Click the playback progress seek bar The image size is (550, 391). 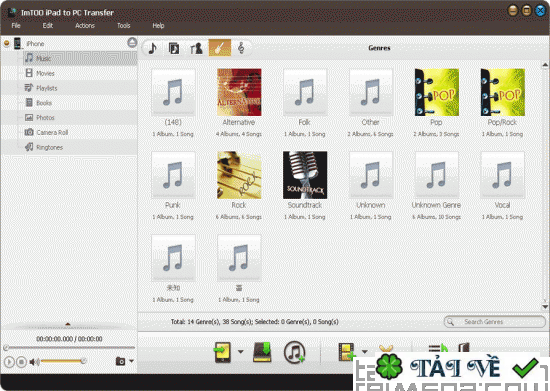(x=69, y=348)
